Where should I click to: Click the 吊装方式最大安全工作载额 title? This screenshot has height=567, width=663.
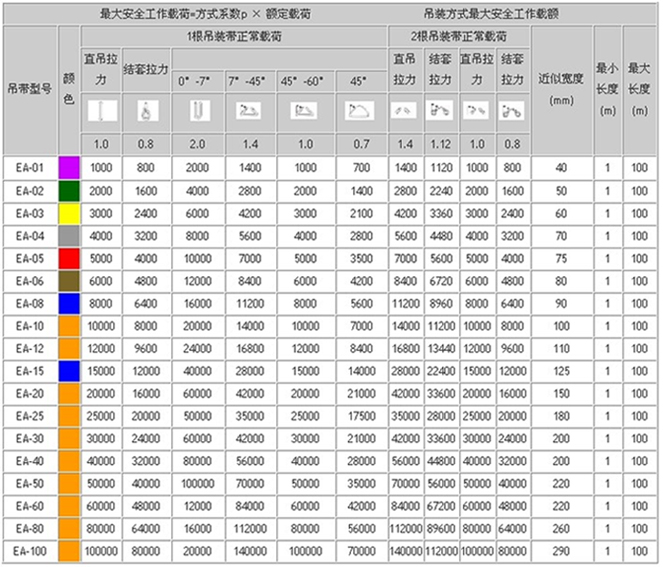[x=491, y=14]
